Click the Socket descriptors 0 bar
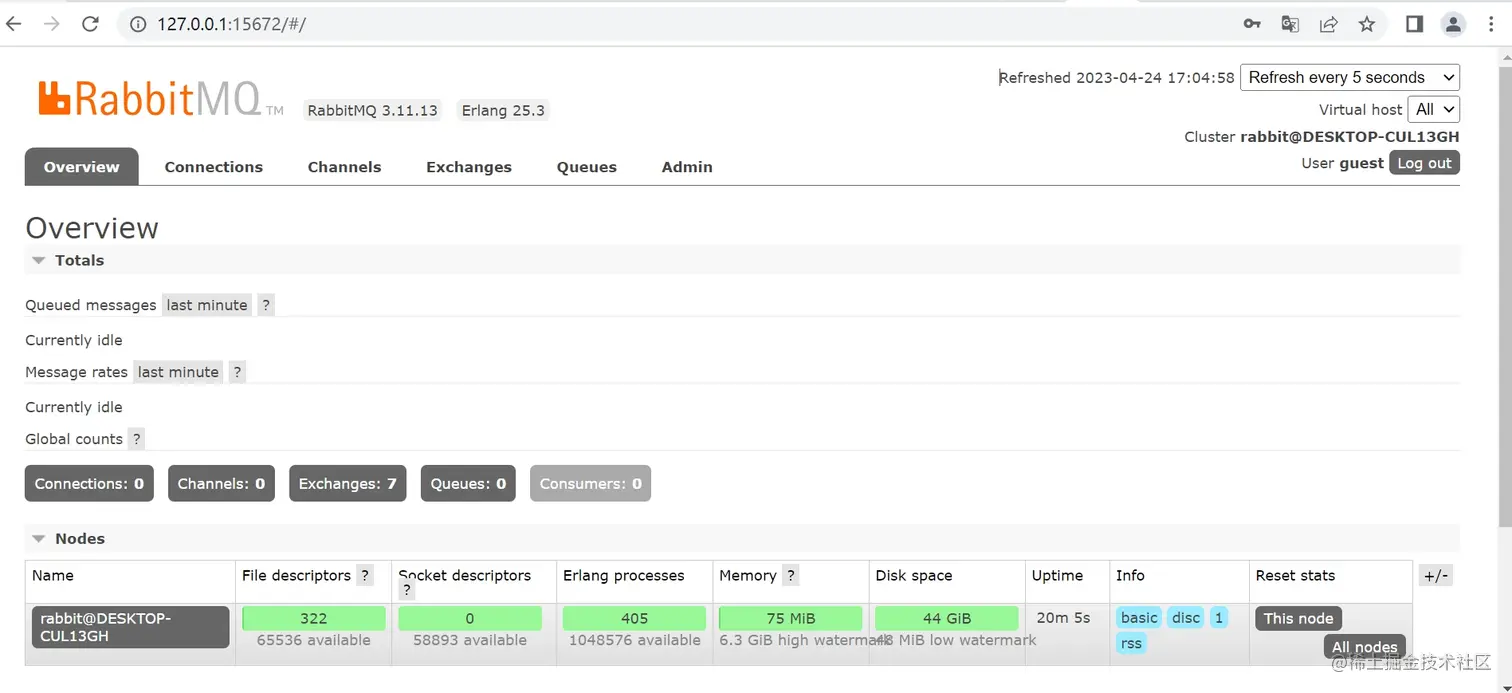 point(469,618)
